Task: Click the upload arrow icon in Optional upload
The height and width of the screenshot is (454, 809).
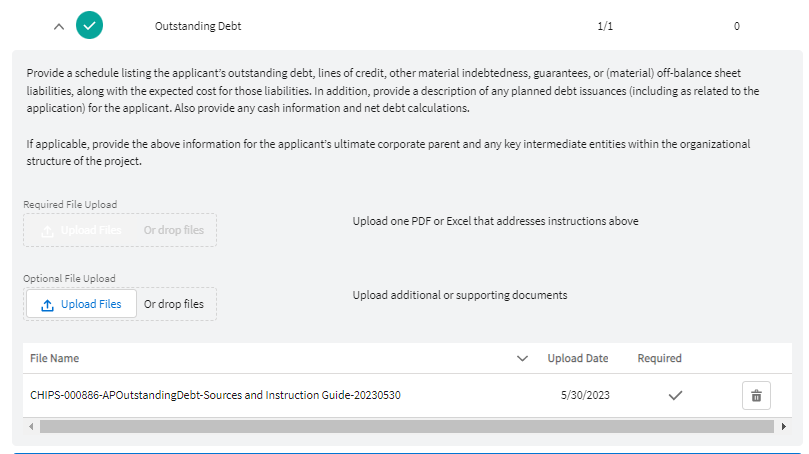Action: [47, 304]
